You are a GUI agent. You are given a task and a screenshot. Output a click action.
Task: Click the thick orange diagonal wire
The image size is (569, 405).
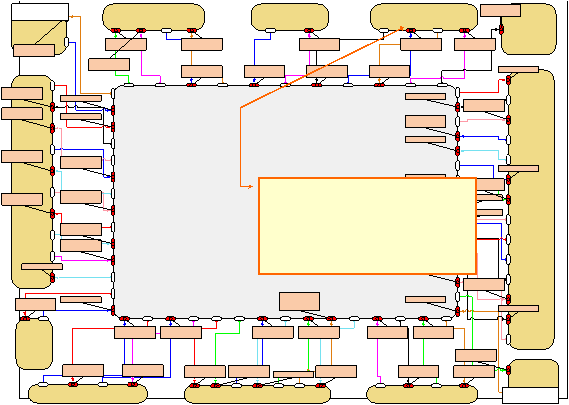321,68
